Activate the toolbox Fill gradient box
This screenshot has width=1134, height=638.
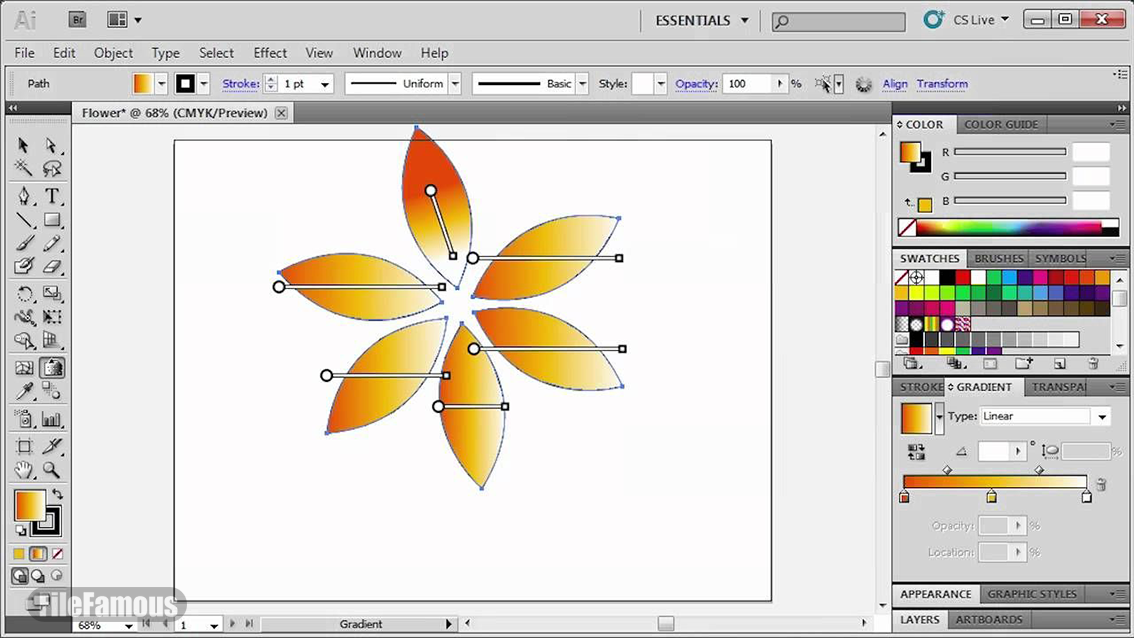(30, 505)
